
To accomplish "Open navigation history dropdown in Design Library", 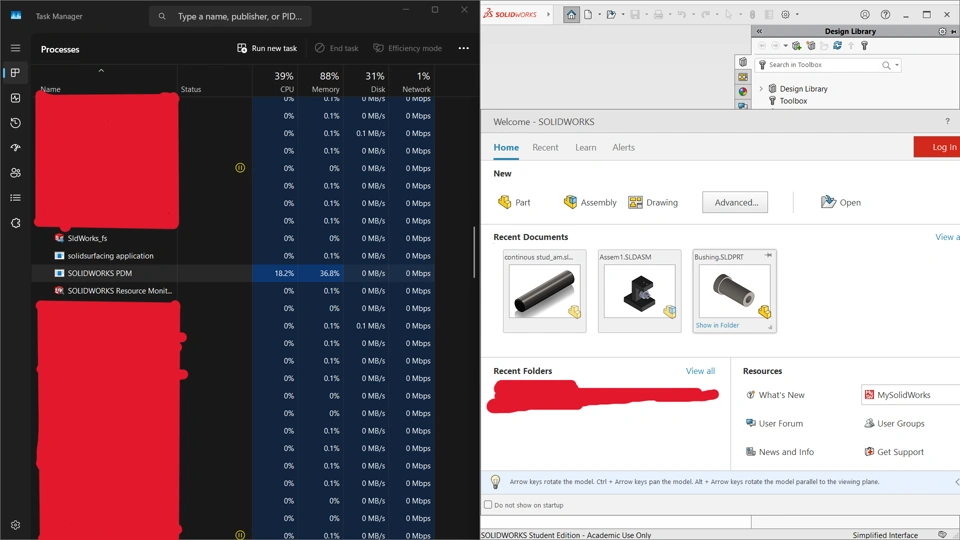I will click(x=786, y=46).
